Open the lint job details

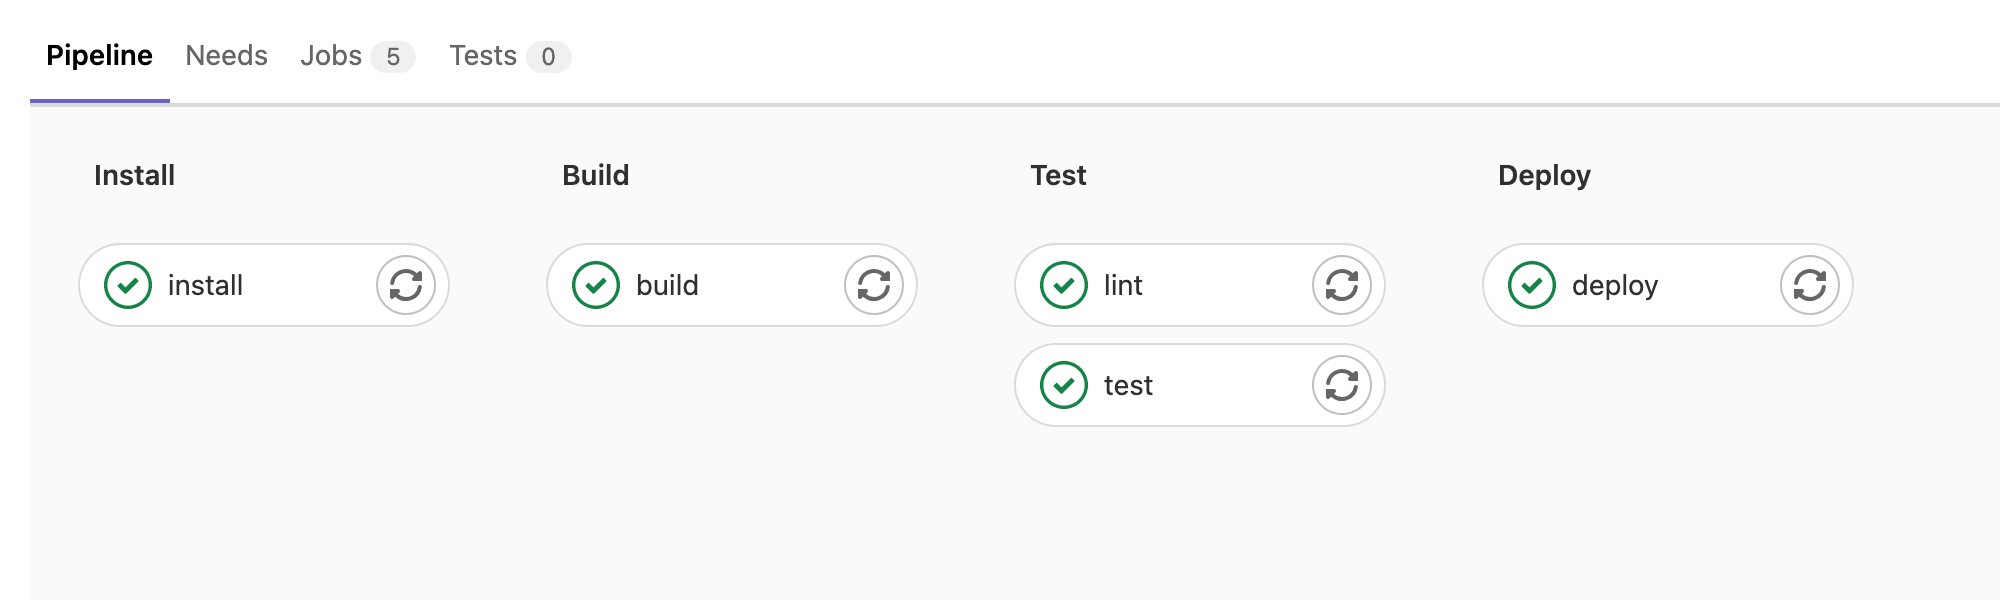point(1124,284)
